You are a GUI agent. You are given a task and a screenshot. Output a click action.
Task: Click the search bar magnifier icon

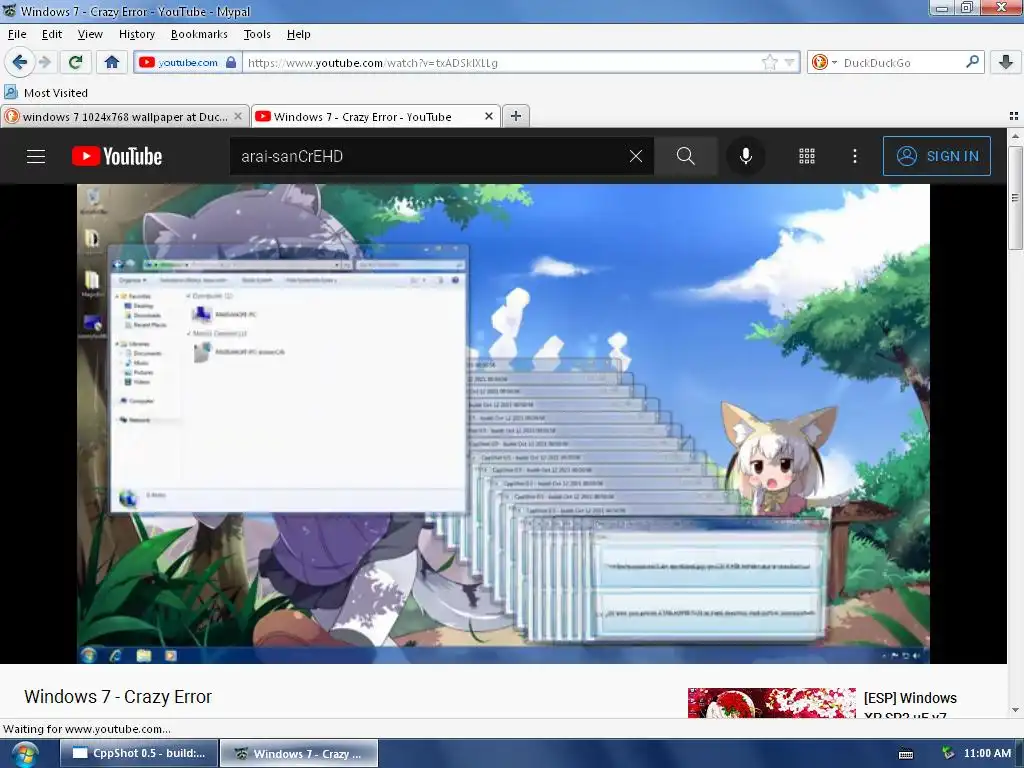click(x=972, y=62)
